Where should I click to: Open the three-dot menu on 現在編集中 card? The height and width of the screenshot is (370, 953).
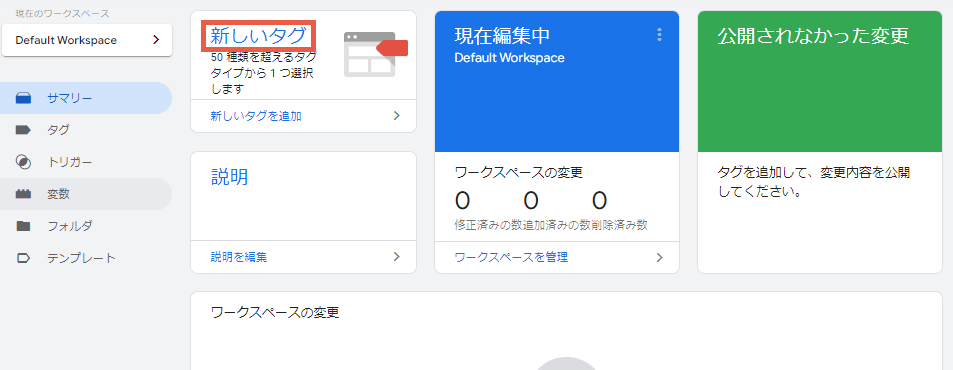(659, 35)
